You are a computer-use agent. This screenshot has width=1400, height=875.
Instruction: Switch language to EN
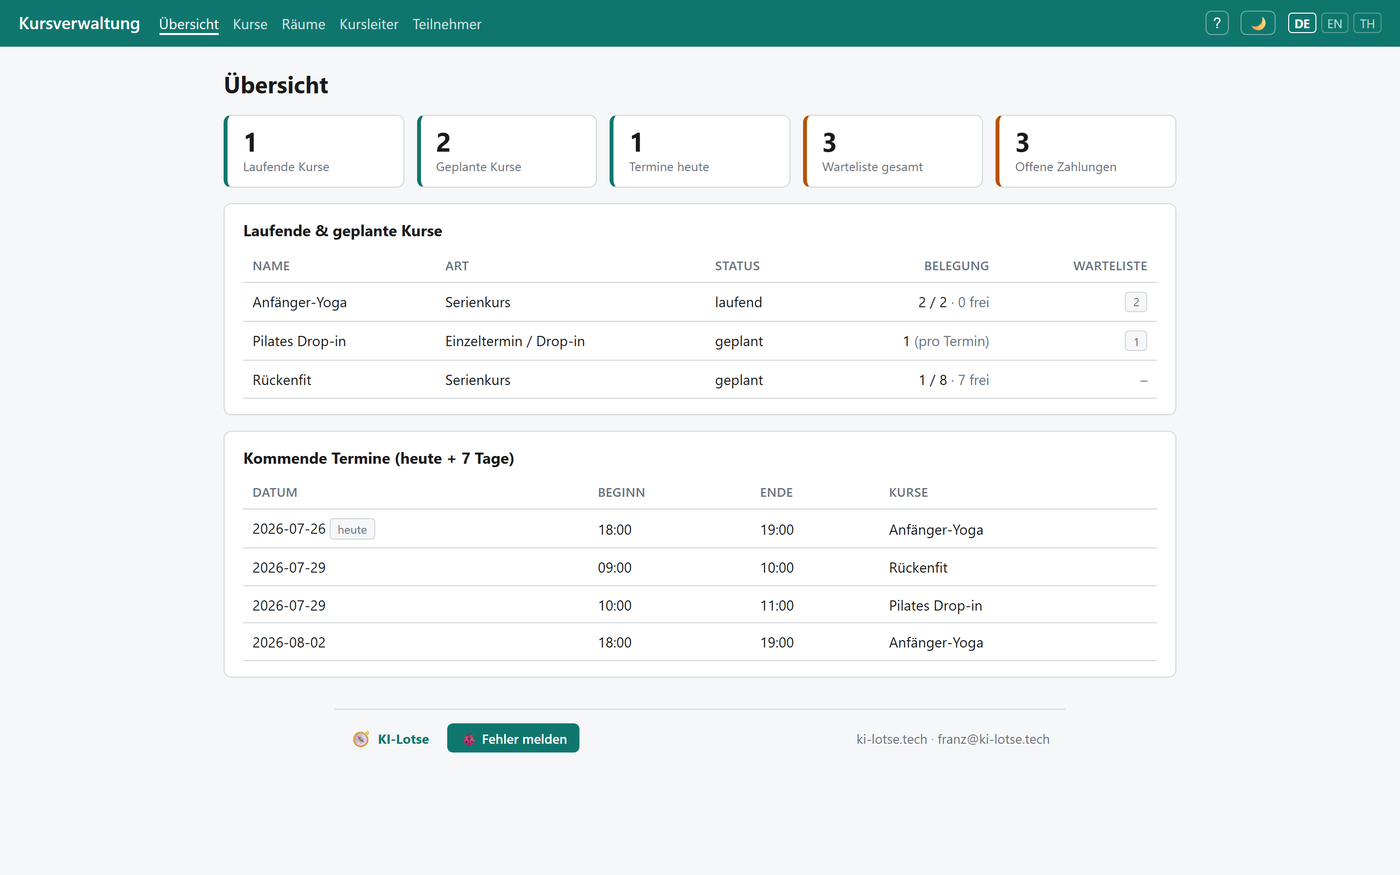pyautogui.click(x=1335, y=23)
